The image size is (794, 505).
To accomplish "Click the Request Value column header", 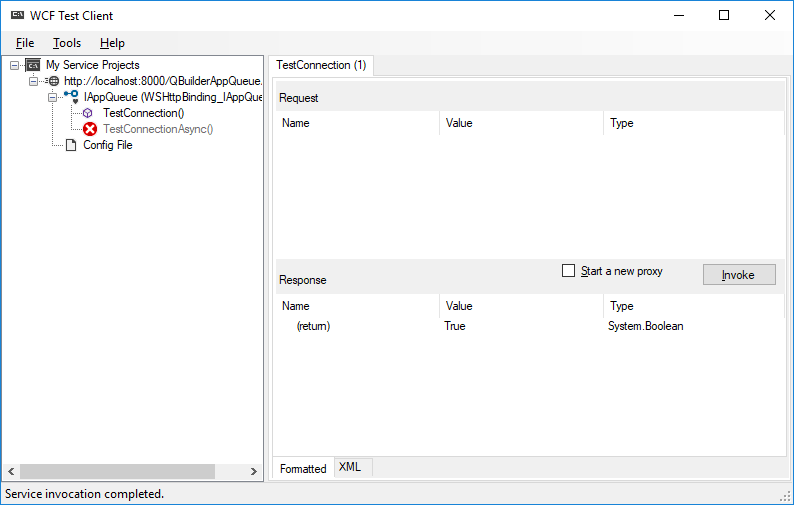I will pyautogui.click(x=522, y=123).
